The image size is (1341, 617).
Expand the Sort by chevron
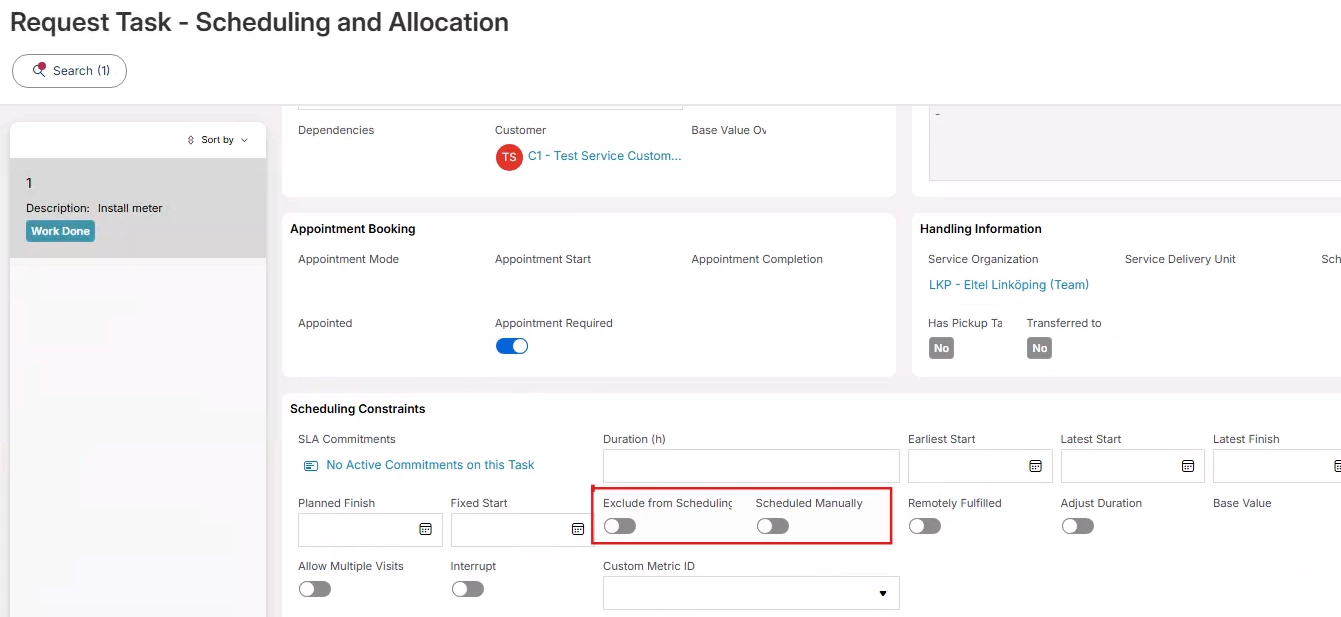(245, 140)
